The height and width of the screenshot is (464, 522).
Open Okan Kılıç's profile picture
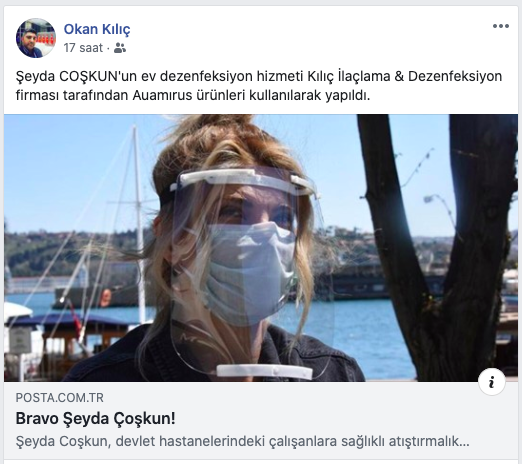(x=36, y=38)
